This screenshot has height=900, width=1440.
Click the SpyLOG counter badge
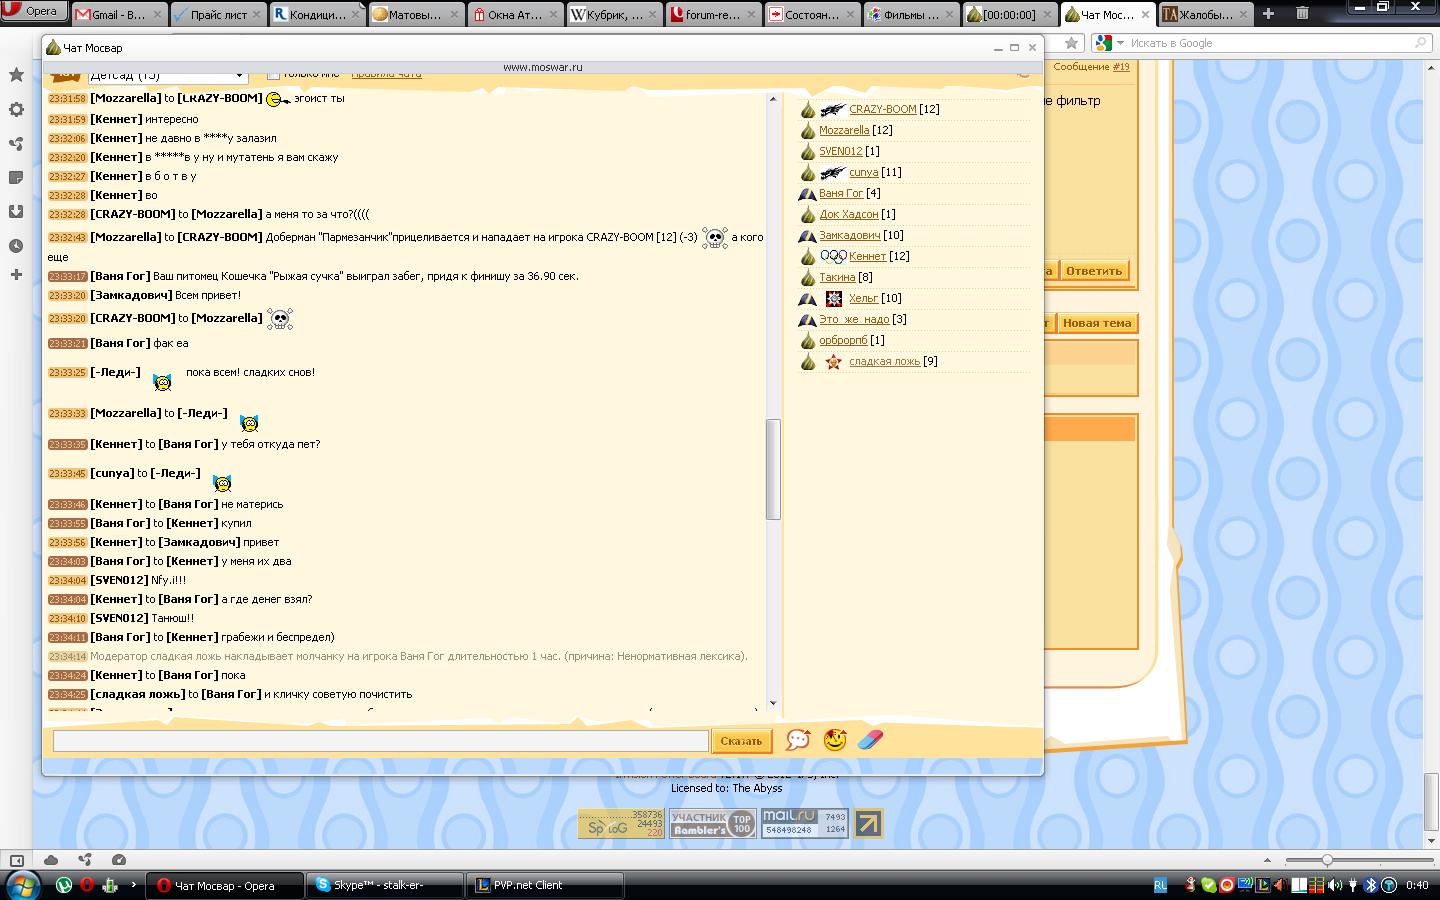pos(621,824)
